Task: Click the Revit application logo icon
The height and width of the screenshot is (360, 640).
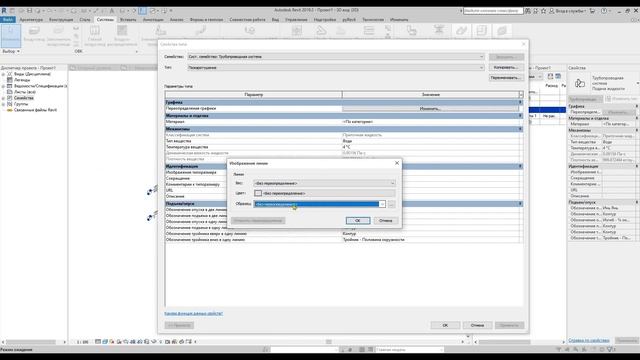Action: pyautogui.click(x=4, y=11)
